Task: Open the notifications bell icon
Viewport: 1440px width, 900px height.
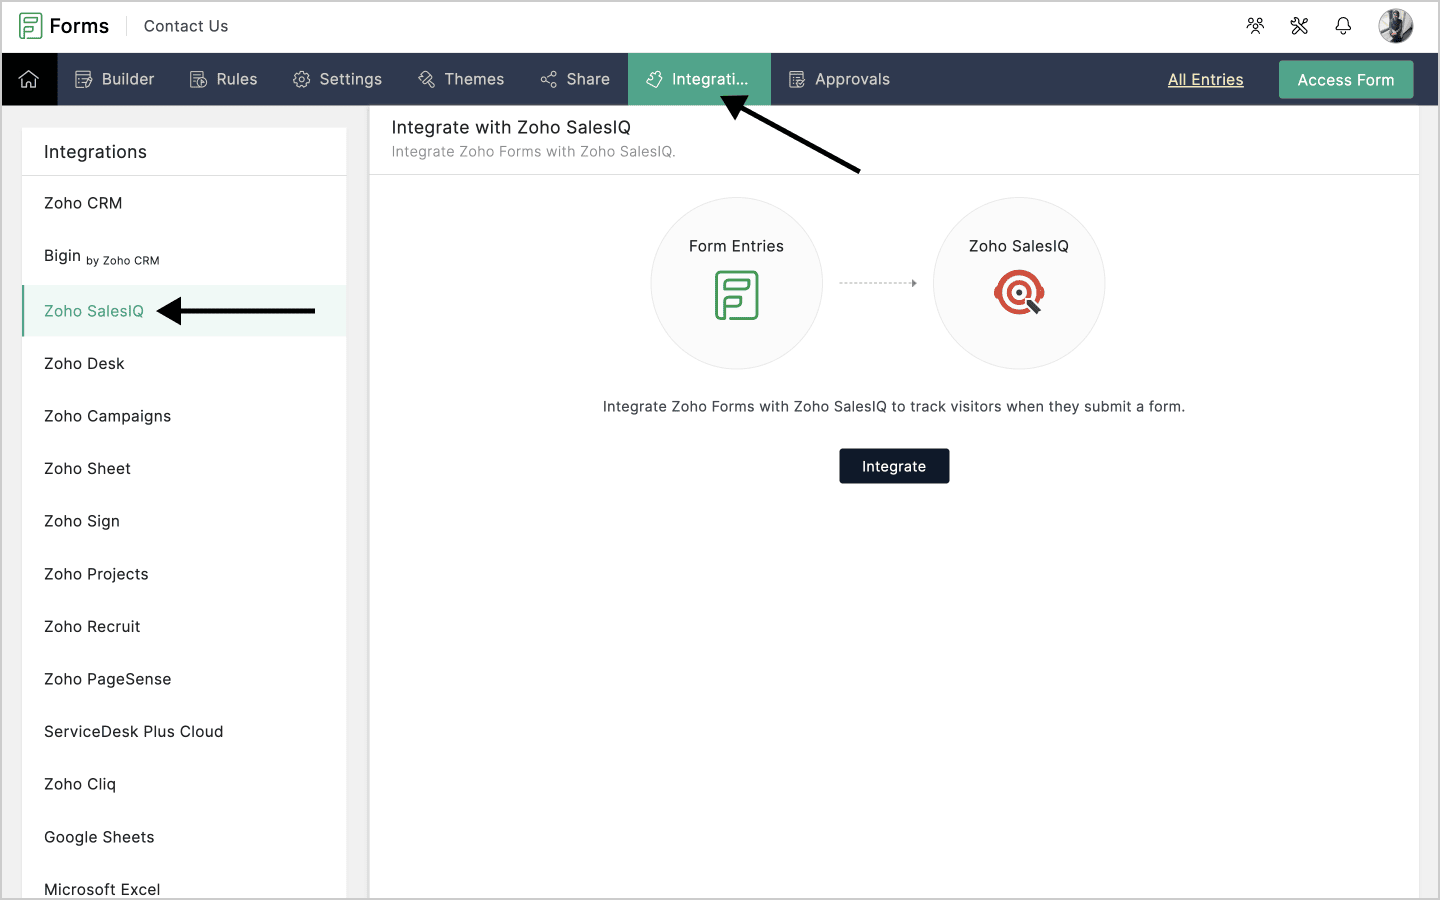Action: click(1343, 26)
